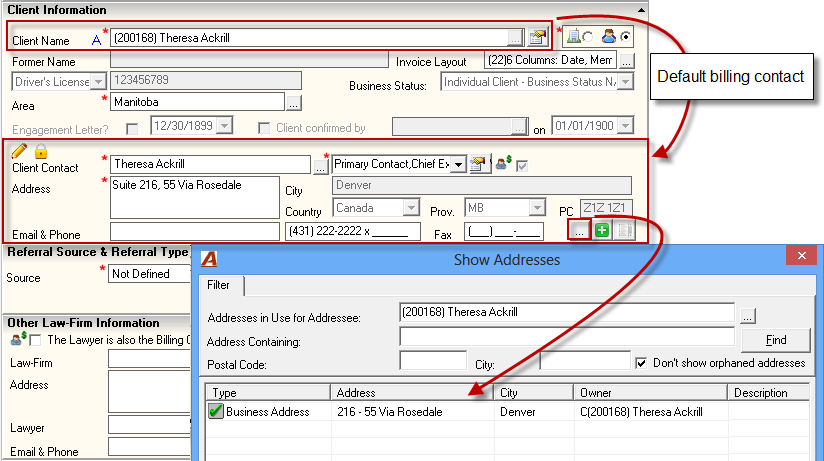Open the Driver's License type dropdown
824x461 pixels.
(x=98, y=82)
